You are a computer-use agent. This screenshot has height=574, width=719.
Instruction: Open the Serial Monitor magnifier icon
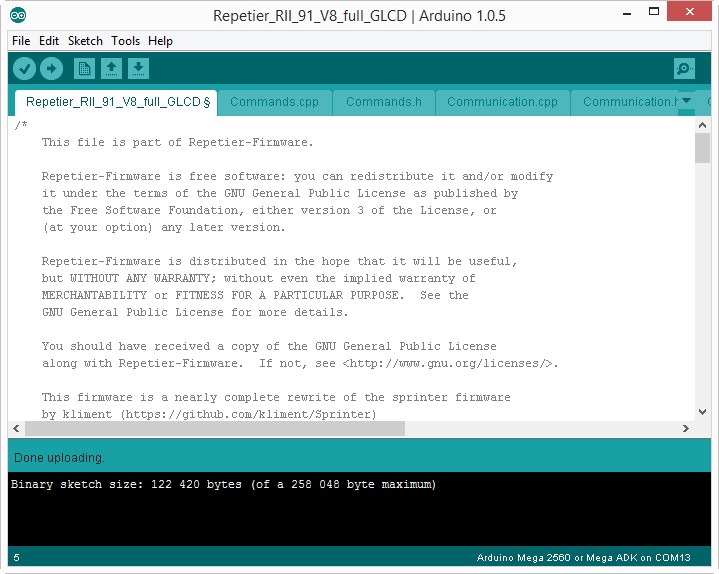pos(684,69)
